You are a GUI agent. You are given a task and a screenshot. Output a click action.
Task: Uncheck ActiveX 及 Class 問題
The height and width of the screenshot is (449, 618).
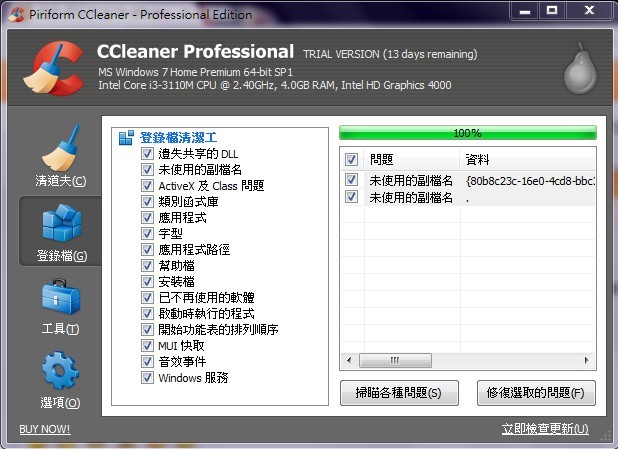point(147,185)
